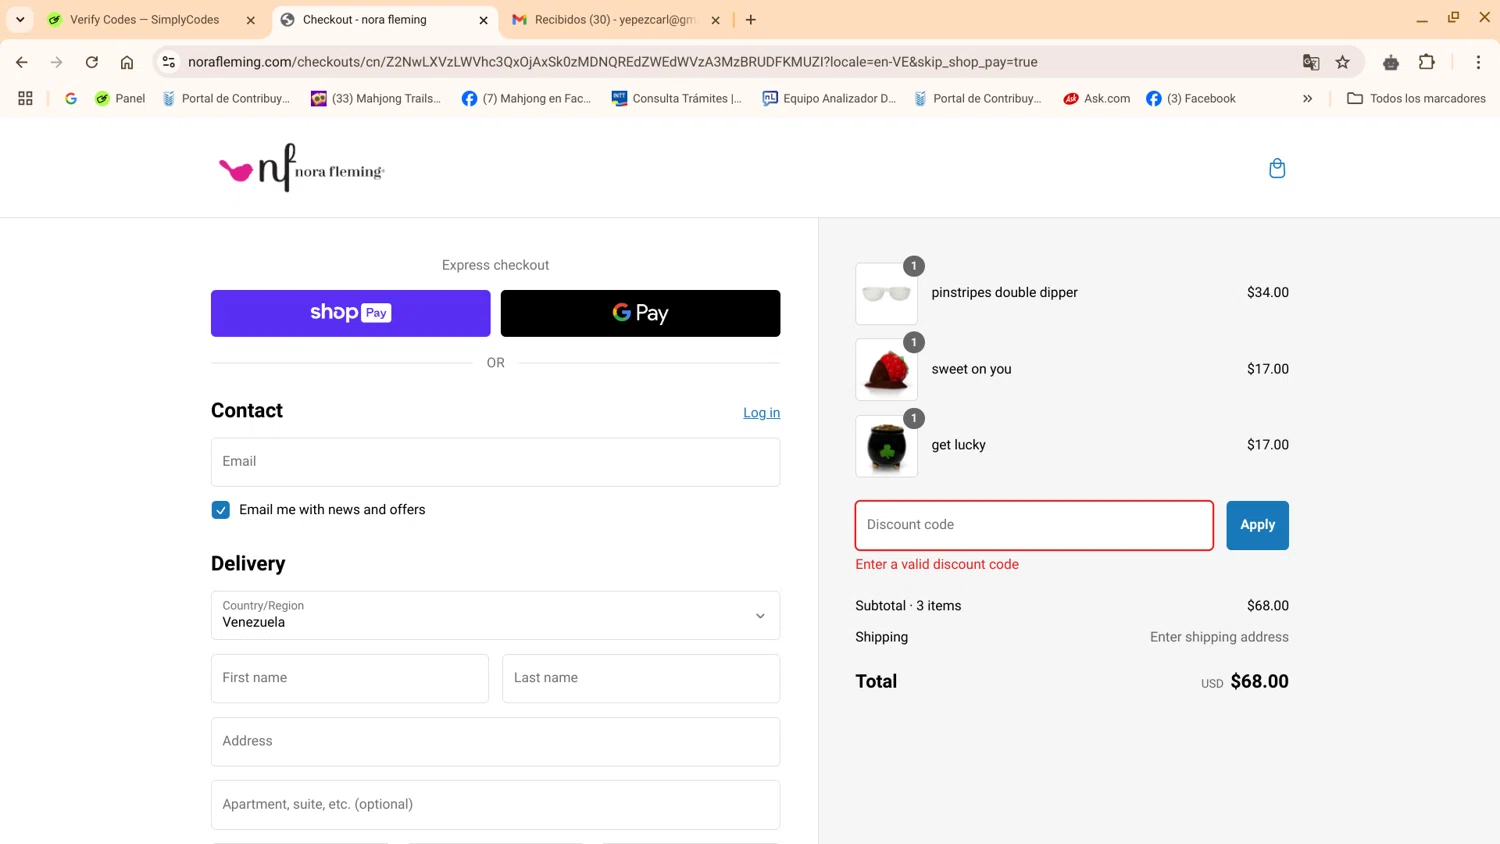
Task: Click the browser address bar URL
Action: click(612, 62)
